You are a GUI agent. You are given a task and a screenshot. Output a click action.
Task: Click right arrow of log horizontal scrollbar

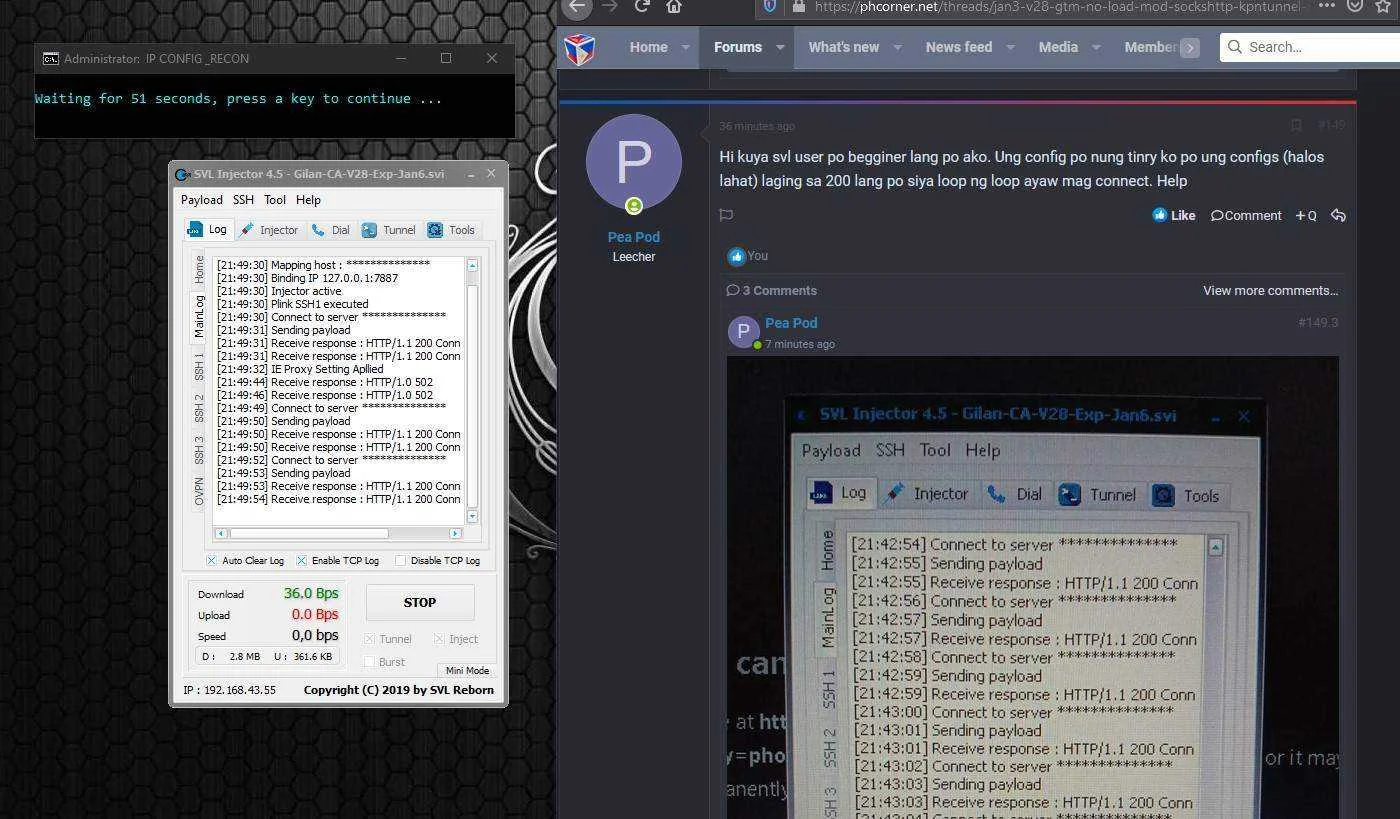(455, 533)
